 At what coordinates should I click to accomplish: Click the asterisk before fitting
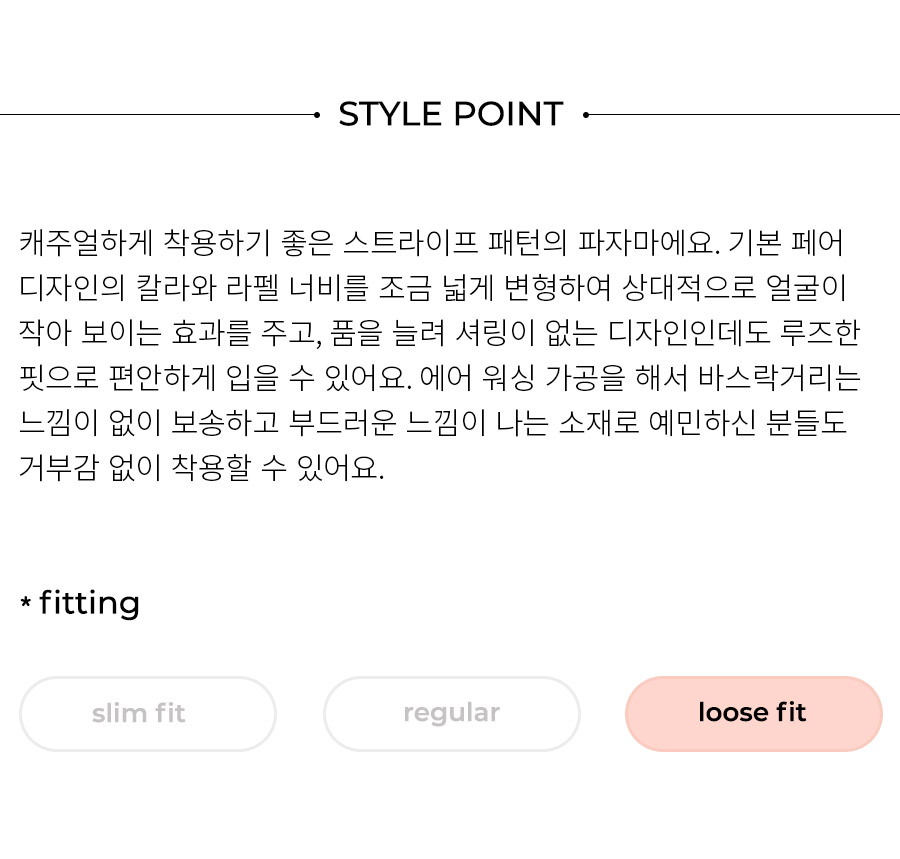(25, 603)
